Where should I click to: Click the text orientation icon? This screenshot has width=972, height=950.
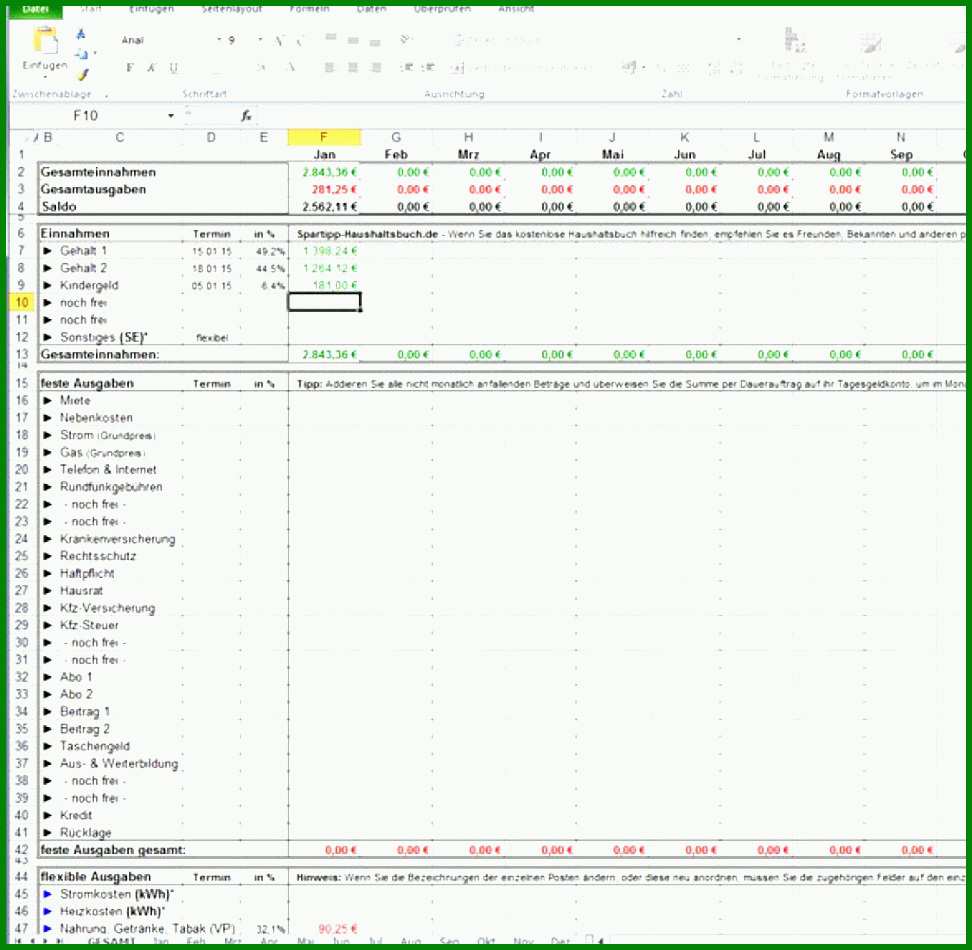click(x=406, y=40)
